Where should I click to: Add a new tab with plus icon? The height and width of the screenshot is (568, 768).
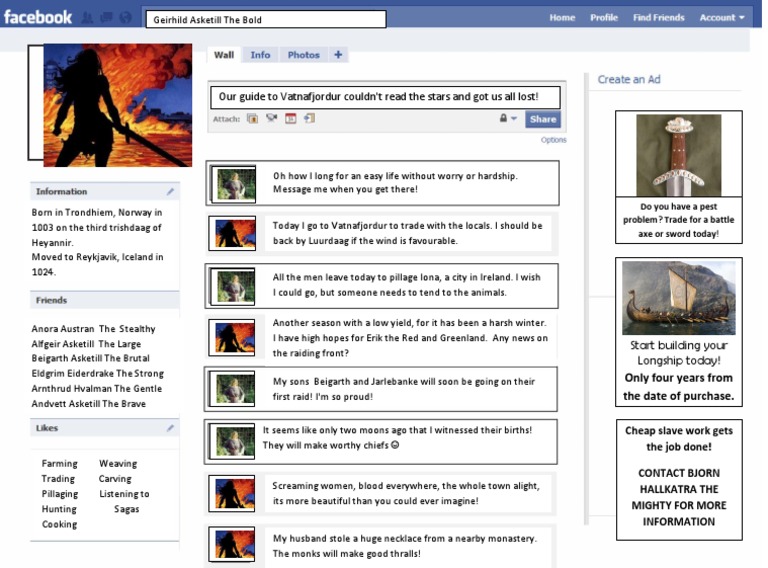click(x=338, y=55)
